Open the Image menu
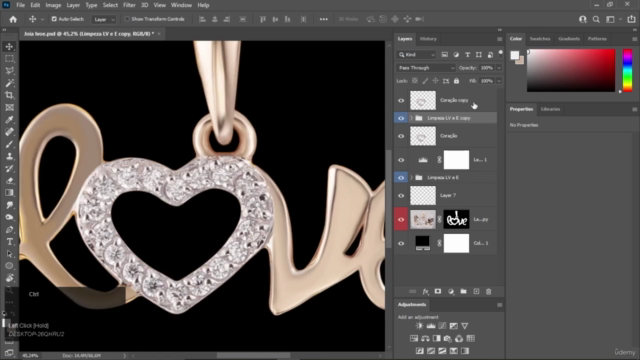 pos(53,5)
